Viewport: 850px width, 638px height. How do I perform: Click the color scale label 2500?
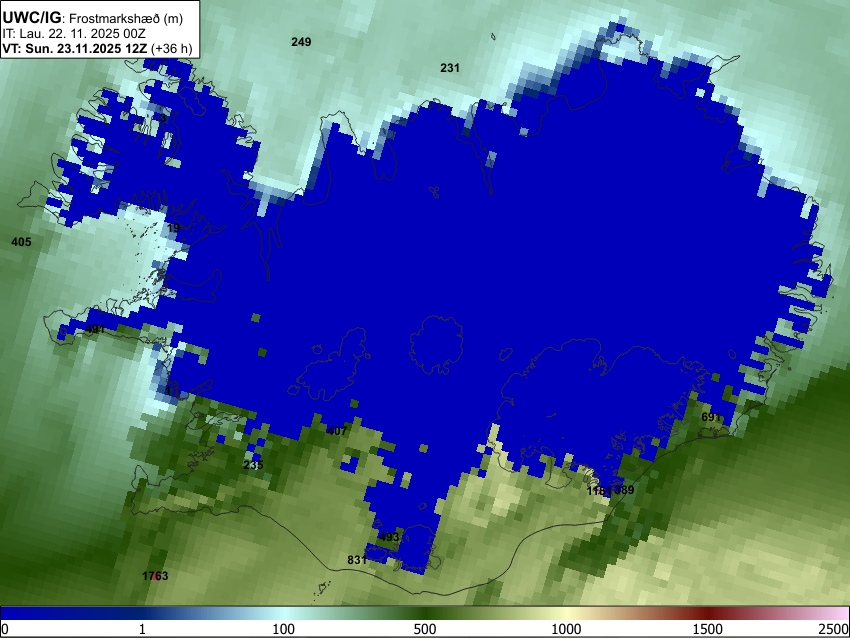pyautogui.click(x=835, y=629)
